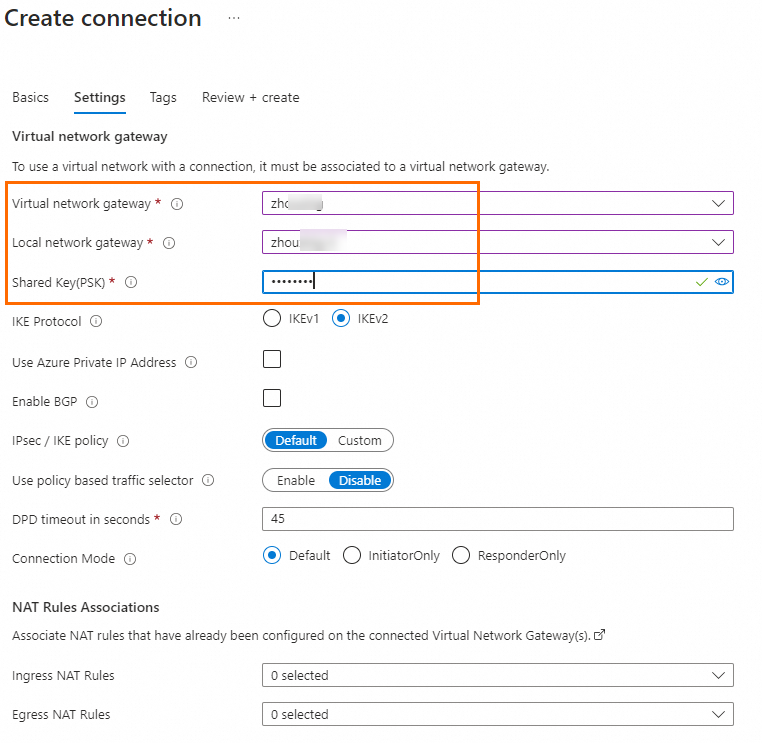This screenshot has height=743, width=762.
Task: Click info icon next to Virtual network gateway
Action: [177, 204]
